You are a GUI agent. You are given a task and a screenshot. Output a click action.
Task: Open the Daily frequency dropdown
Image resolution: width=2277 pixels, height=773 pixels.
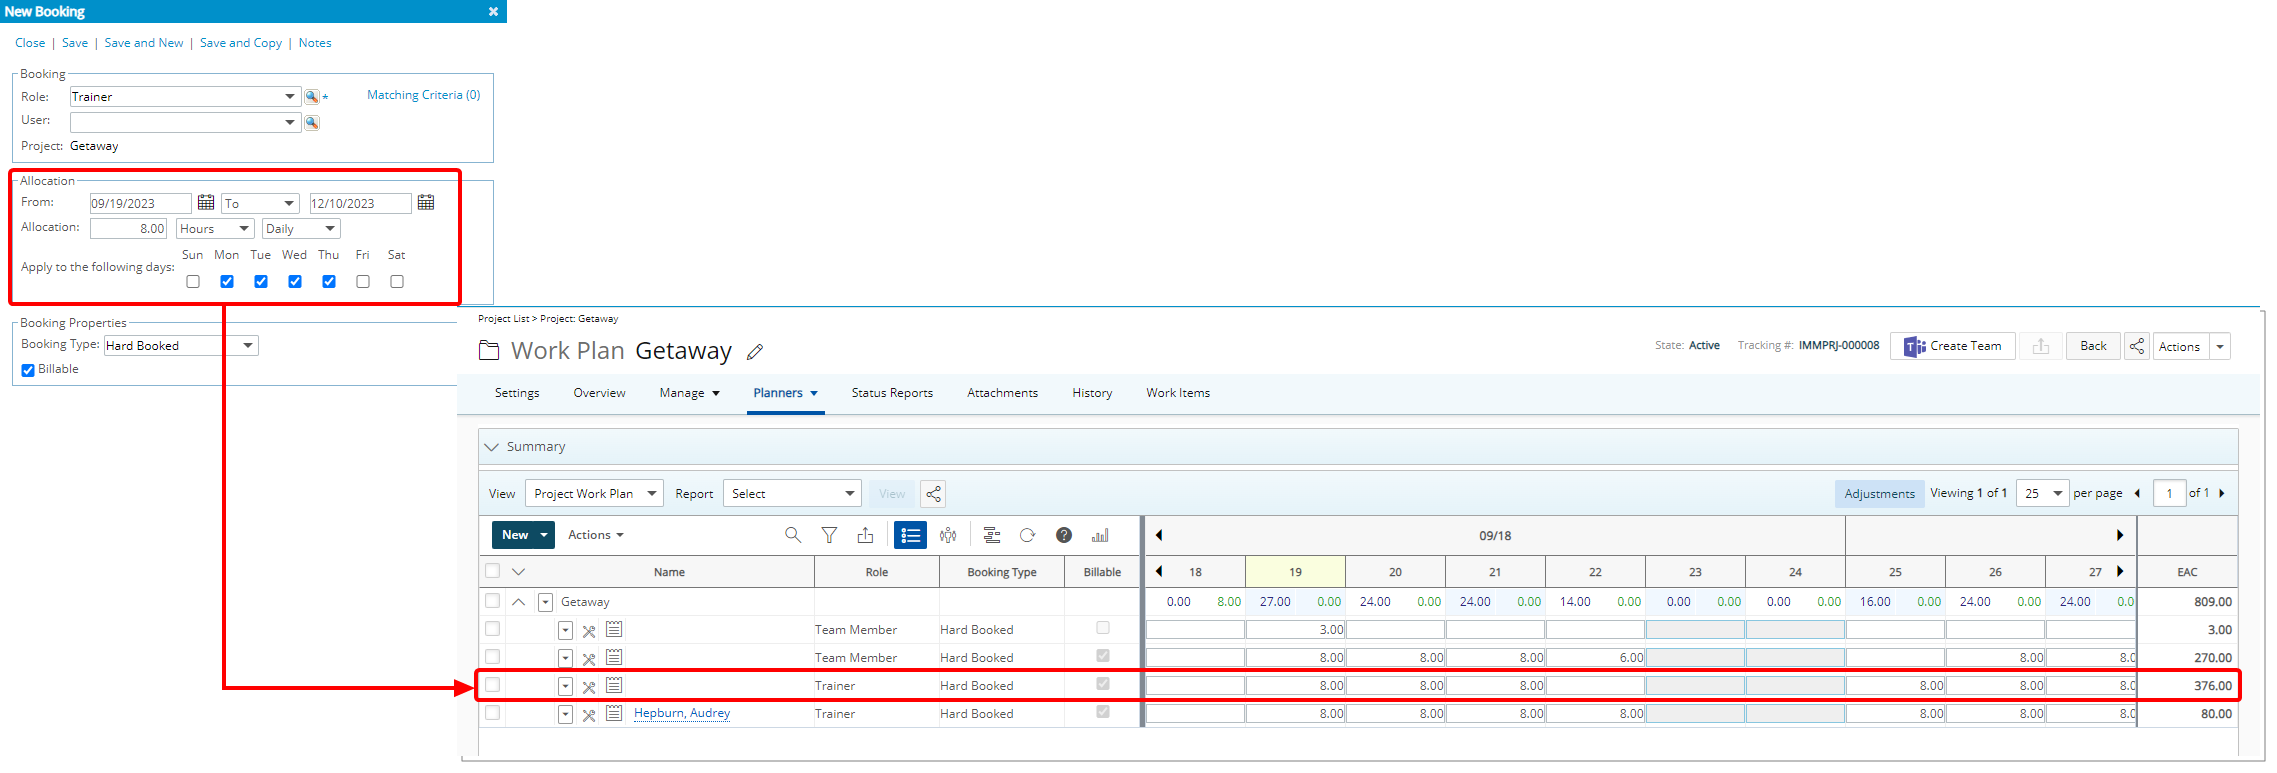[301, 229]
